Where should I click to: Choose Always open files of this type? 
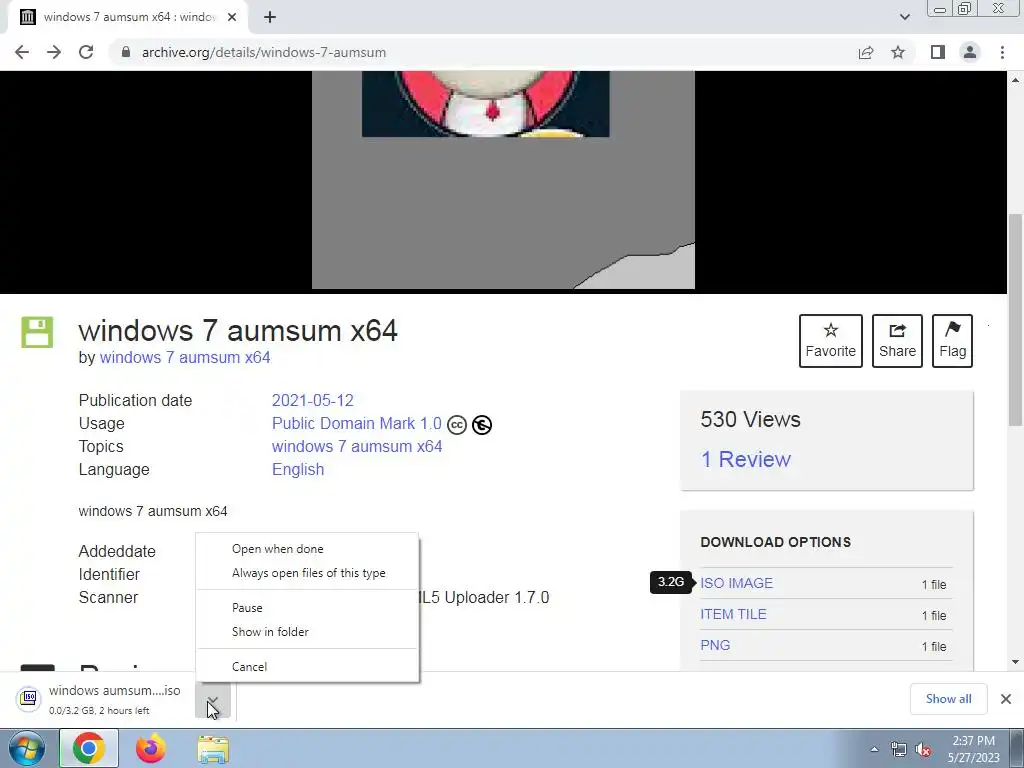[307, 573]
